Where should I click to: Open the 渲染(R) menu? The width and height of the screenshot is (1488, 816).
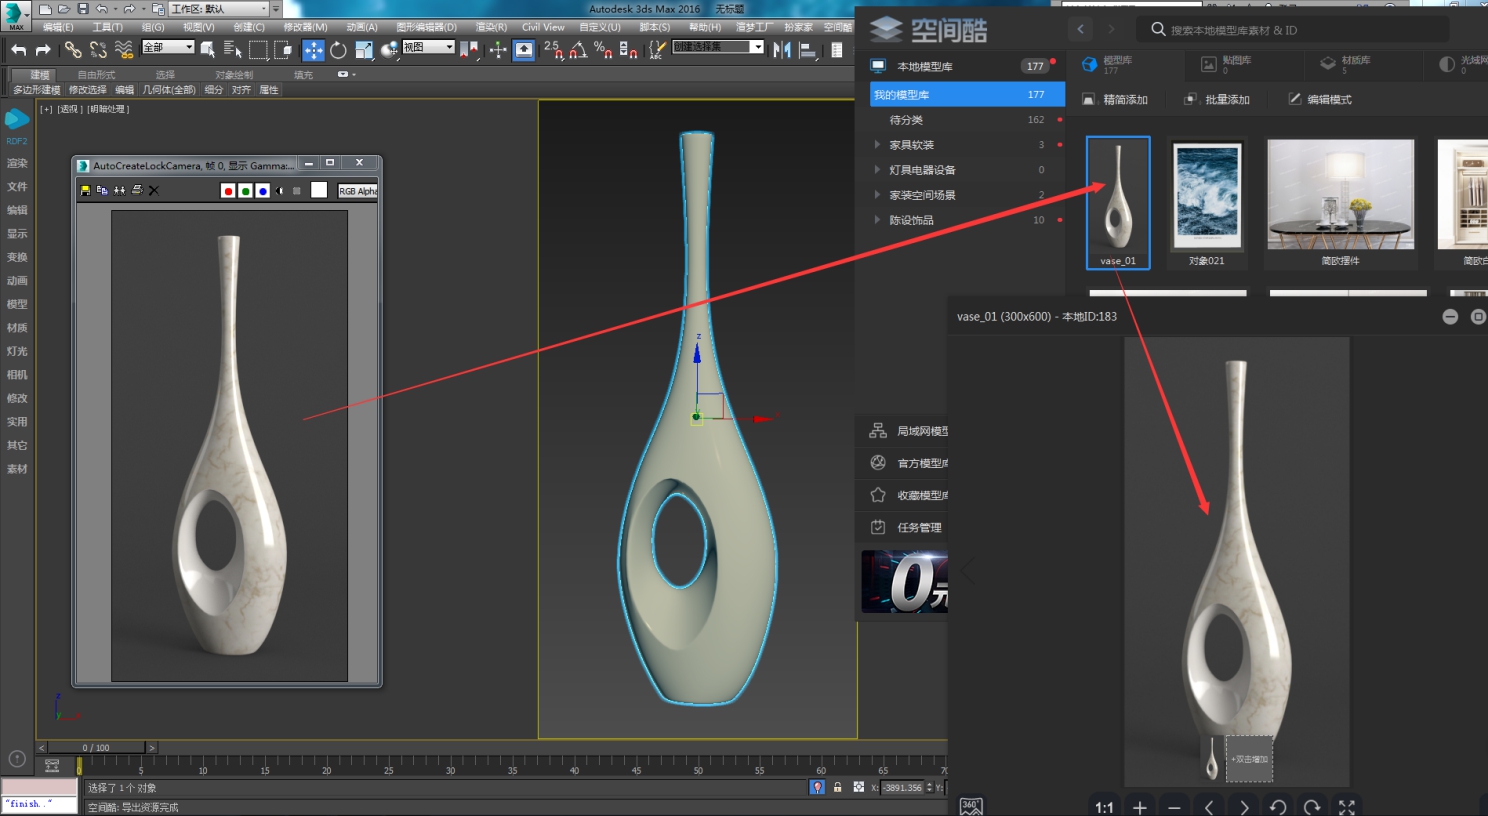tap(490, 27)
